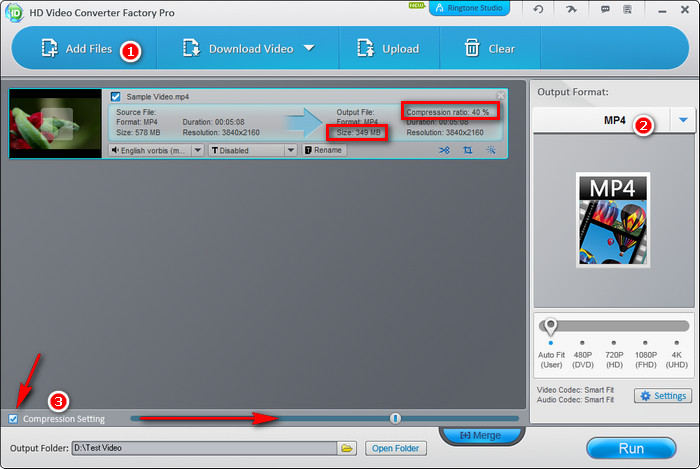Click the Download Video file icon
The height and width of the screenshot is (469, 700).
click(192, 48)
